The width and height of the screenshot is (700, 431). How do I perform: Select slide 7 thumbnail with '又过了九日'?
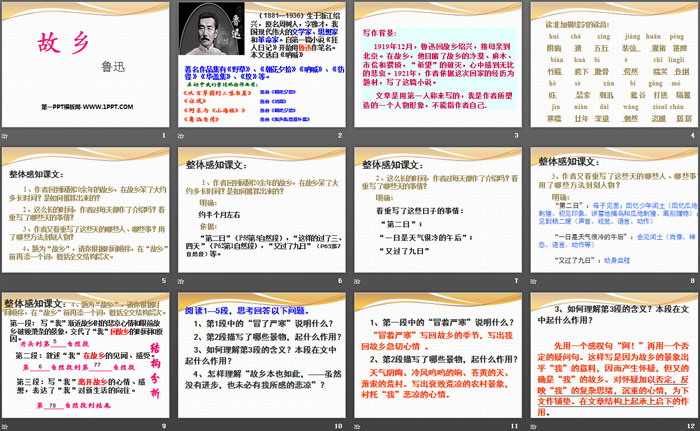438,210
